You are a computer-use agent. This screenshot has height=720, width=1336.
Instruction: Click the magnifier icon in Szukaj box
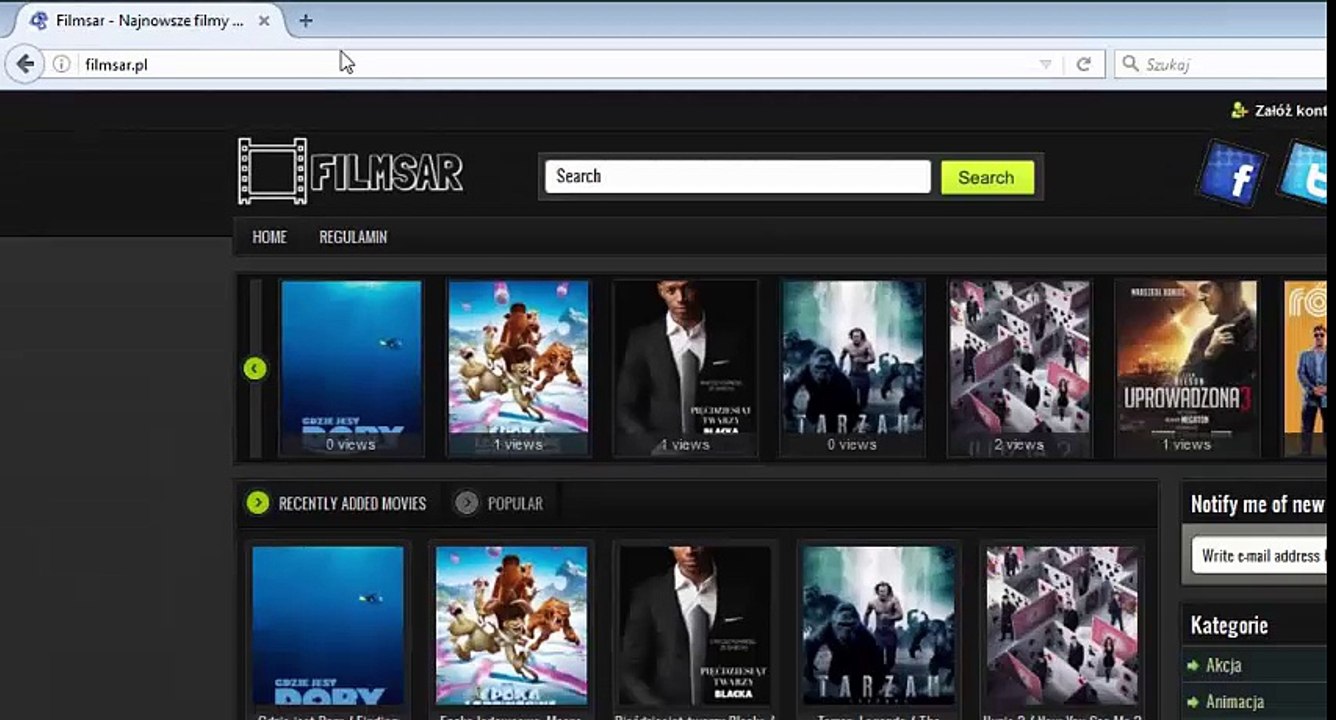(1130, 64)
